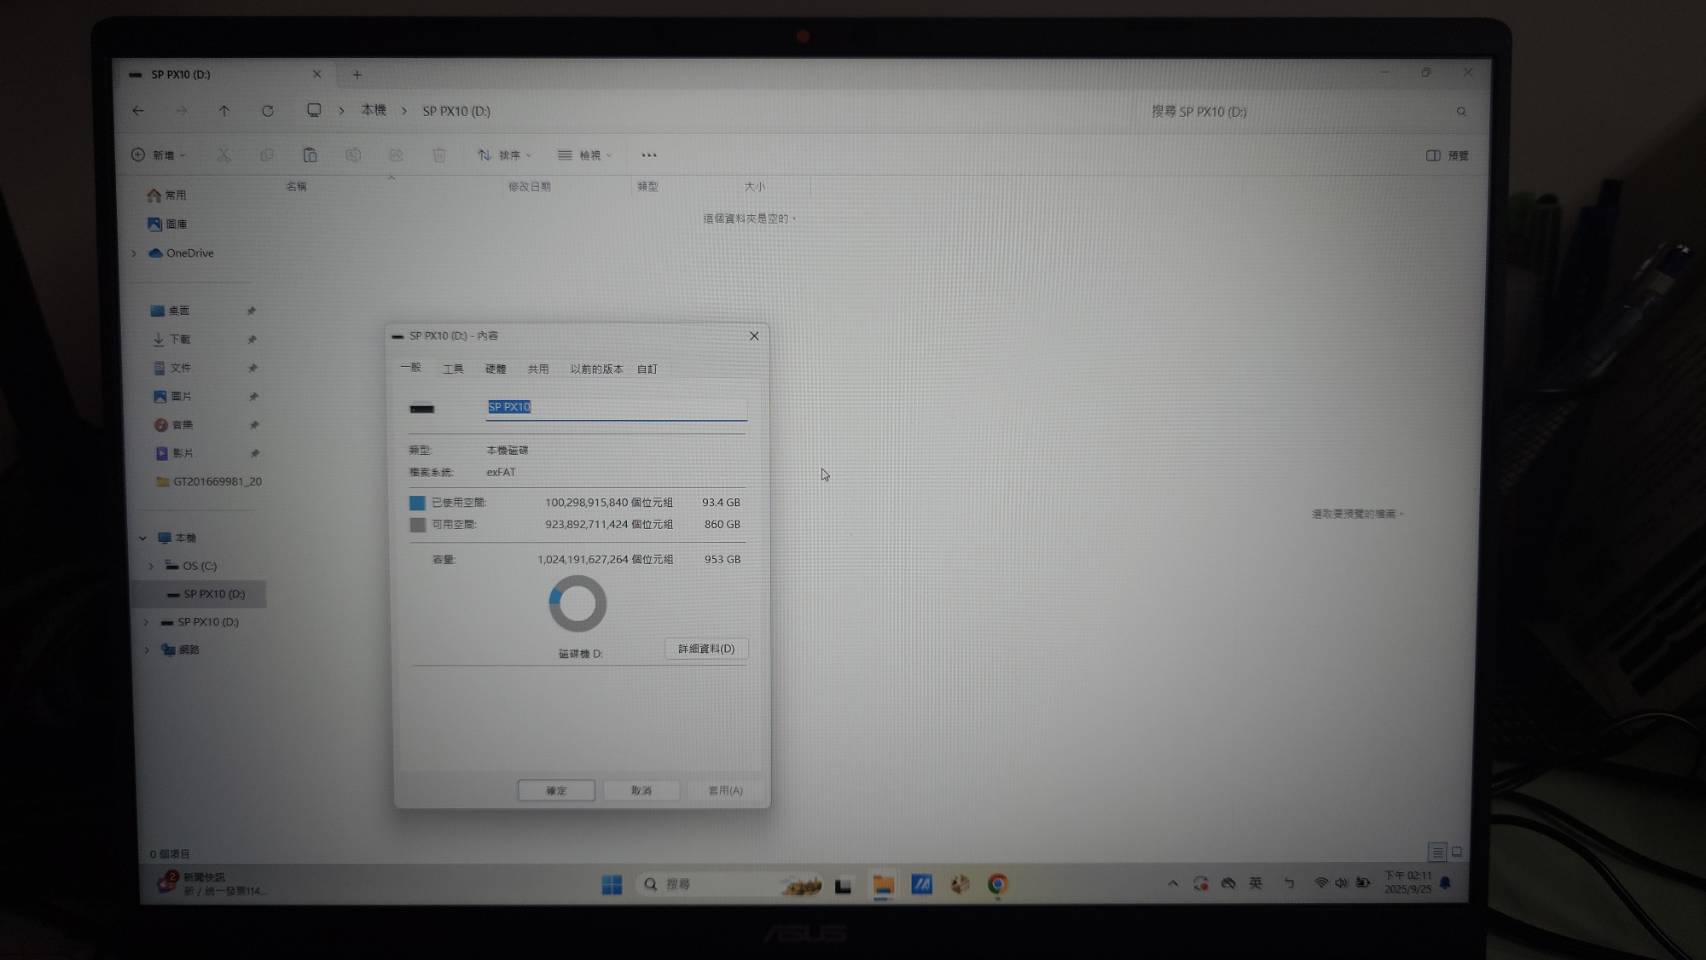Viewport: 1706px width, 960px height.
Task: Collapse the 本機 (This PC) tree node
Action: [143, 538]
